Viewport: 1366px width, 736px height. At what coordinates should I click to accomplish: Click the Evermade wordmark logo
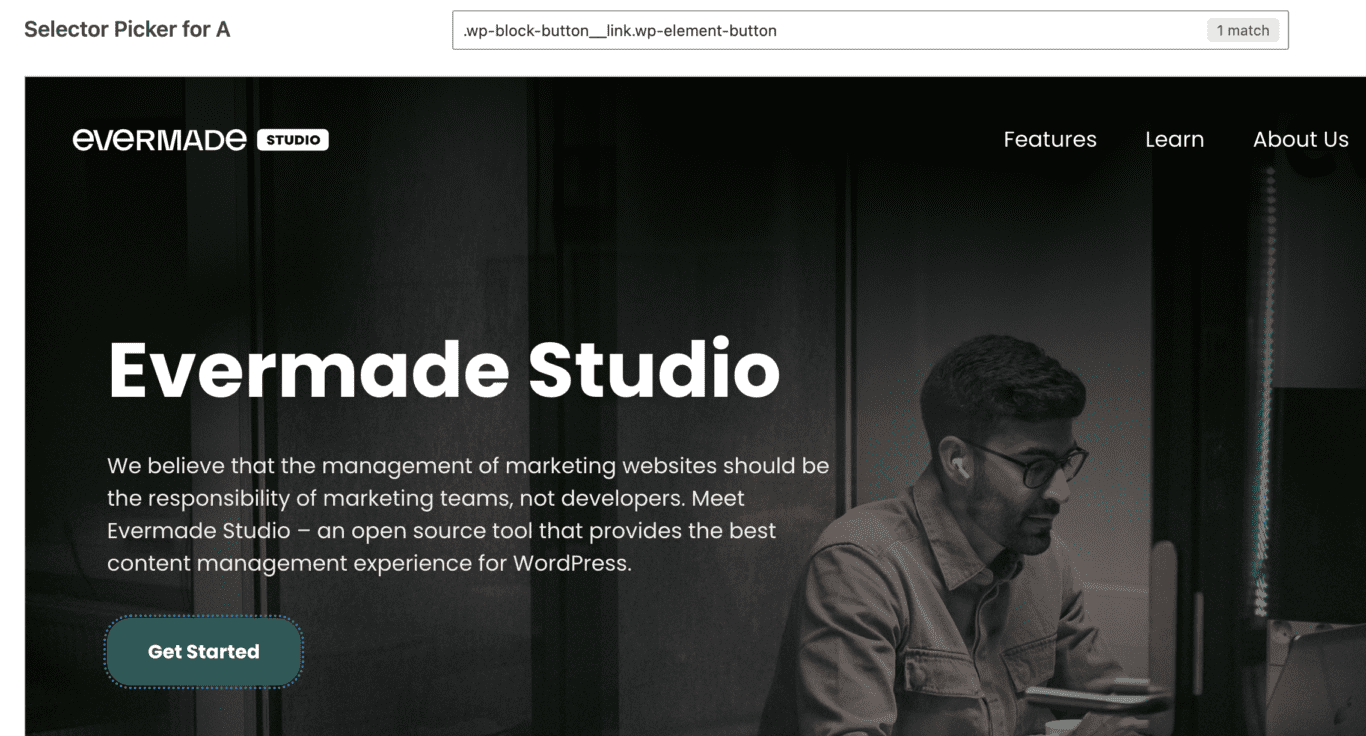tap(159, 140)
